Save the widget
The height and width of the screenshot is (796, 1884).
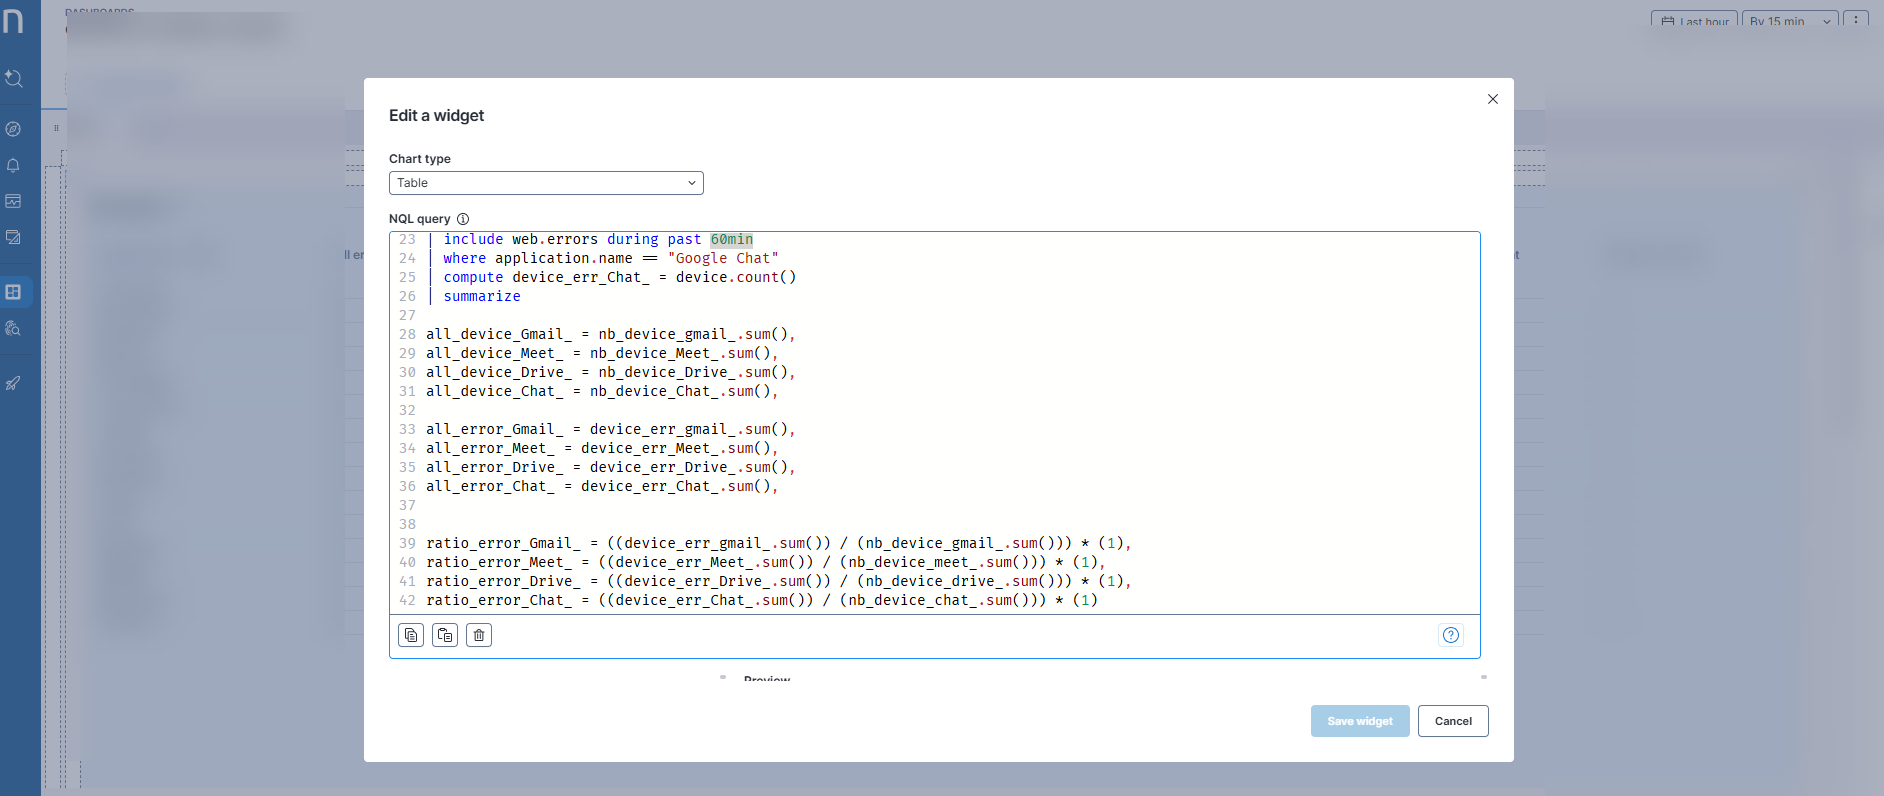coord(1360,721)
